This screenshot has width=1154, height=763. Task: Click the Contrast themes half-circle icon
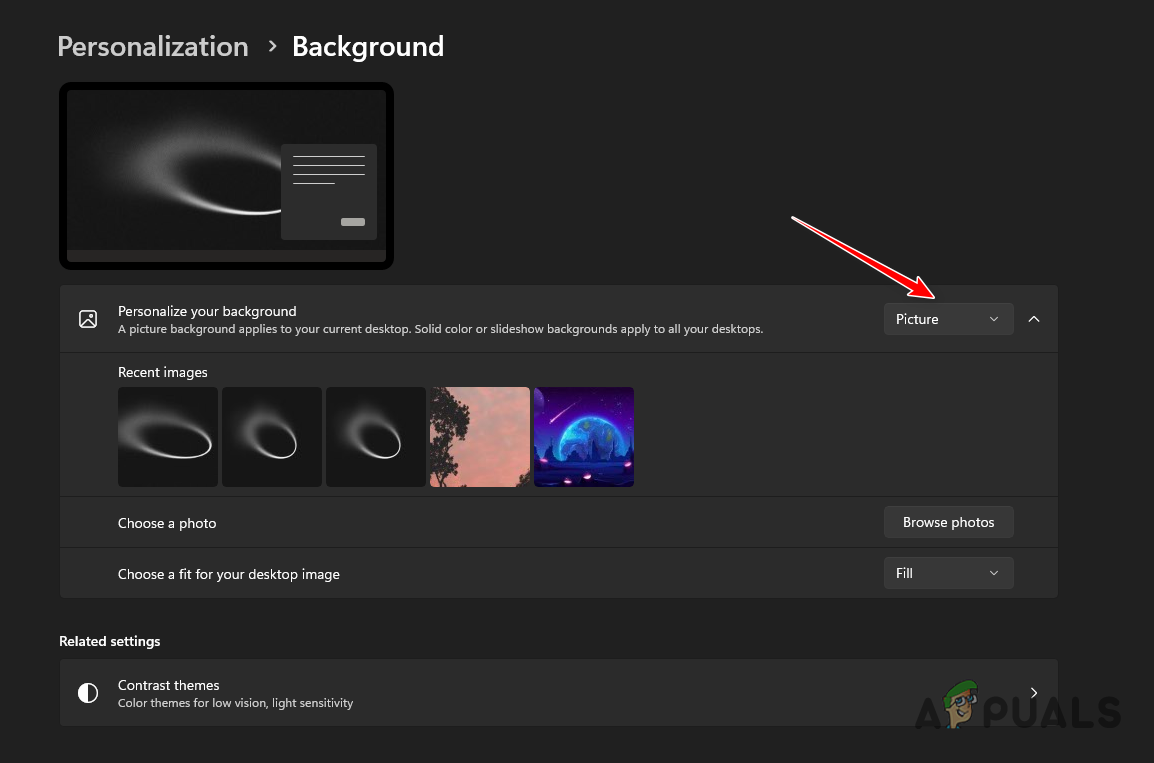(x=87, y=692)
